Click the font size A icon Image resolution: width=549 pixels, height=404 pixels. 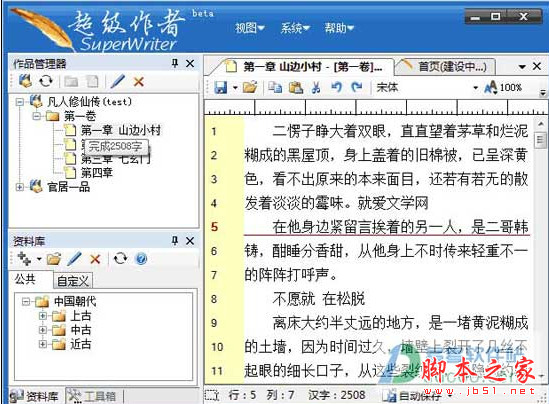[491, 87]
